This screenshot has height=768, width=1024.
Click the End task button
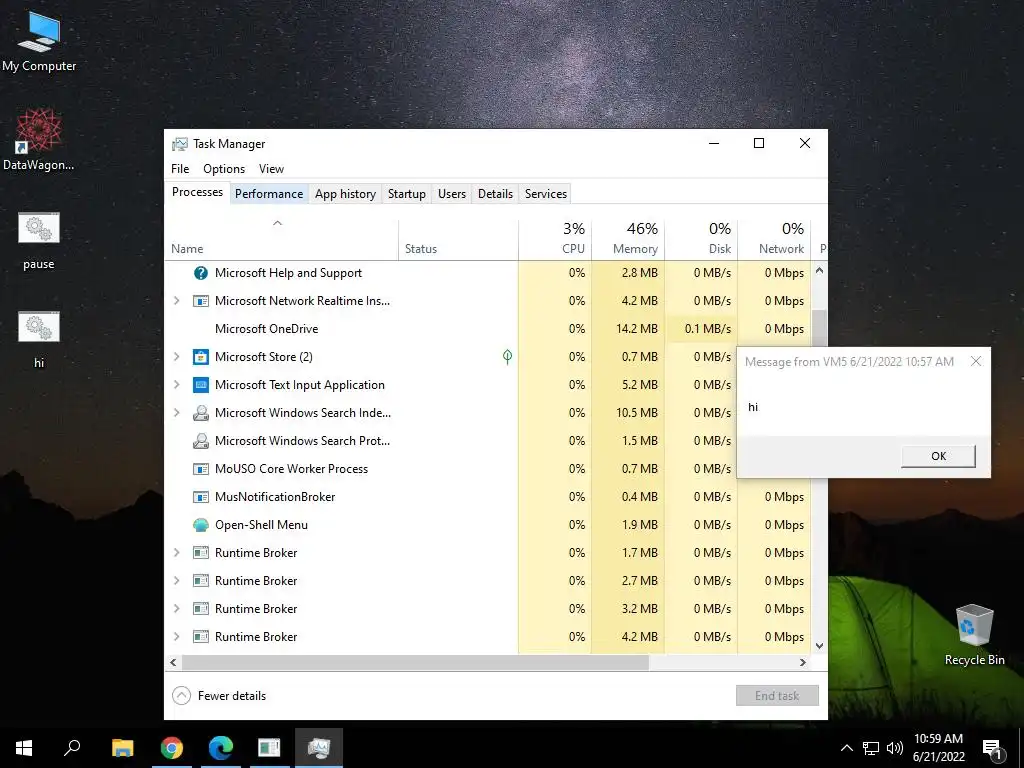[777, 696]
